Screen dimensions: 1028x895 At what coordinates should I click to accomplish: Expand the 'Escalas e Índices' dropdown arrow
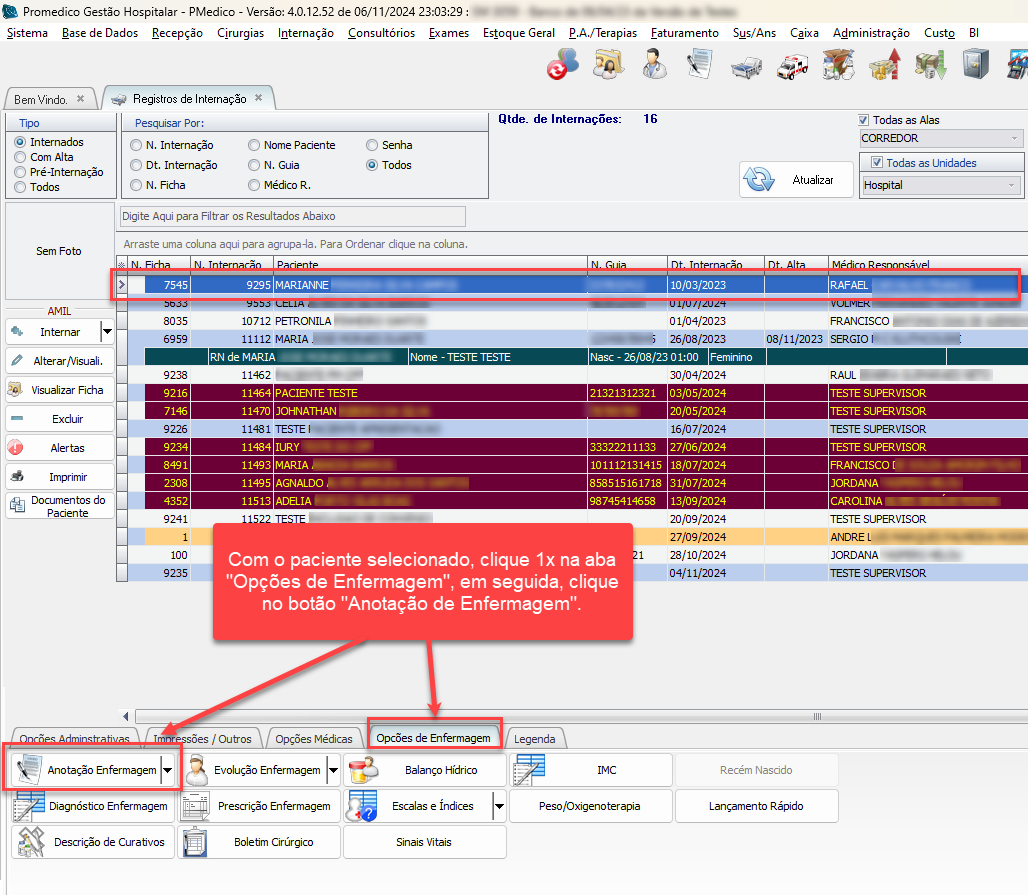(x=497, y=806)
